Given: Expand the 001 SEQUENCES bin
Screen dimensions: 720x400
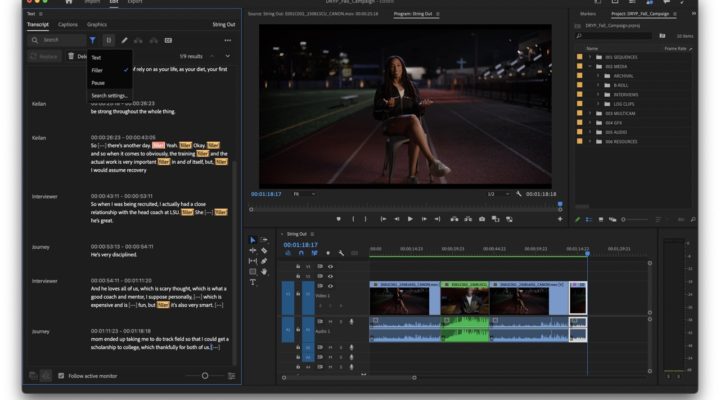Looking at the screenshot, I should 590,57.
